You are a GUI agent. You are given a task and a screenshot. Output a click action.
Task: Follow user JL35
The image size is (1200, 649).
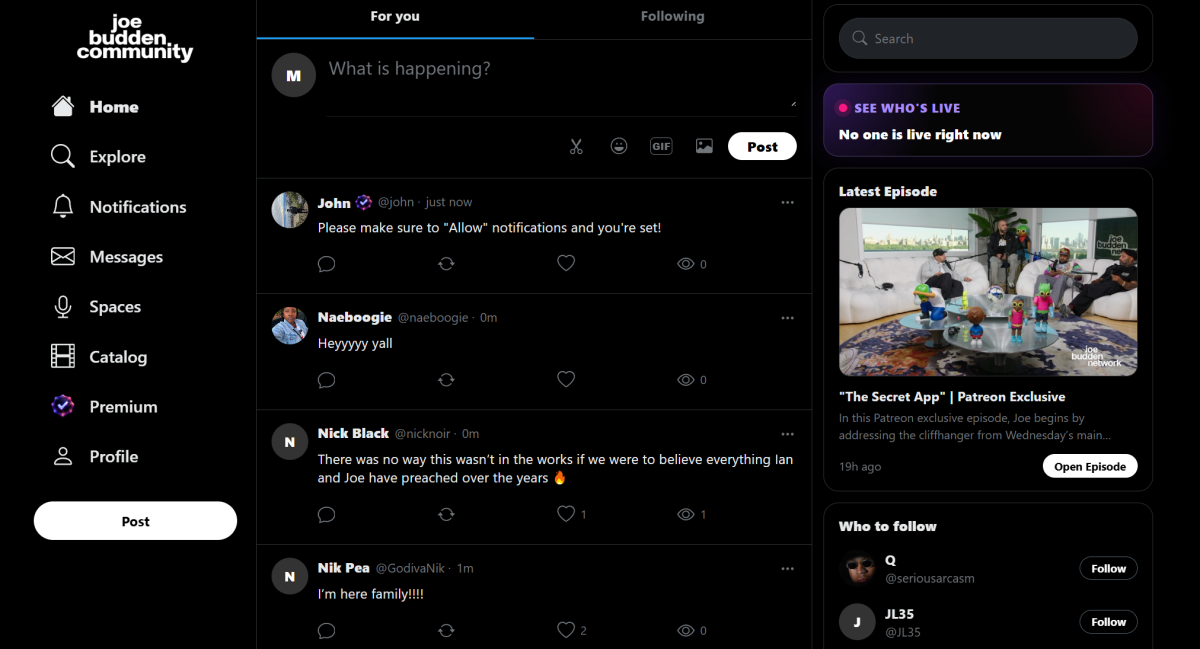pos(1108,621)
